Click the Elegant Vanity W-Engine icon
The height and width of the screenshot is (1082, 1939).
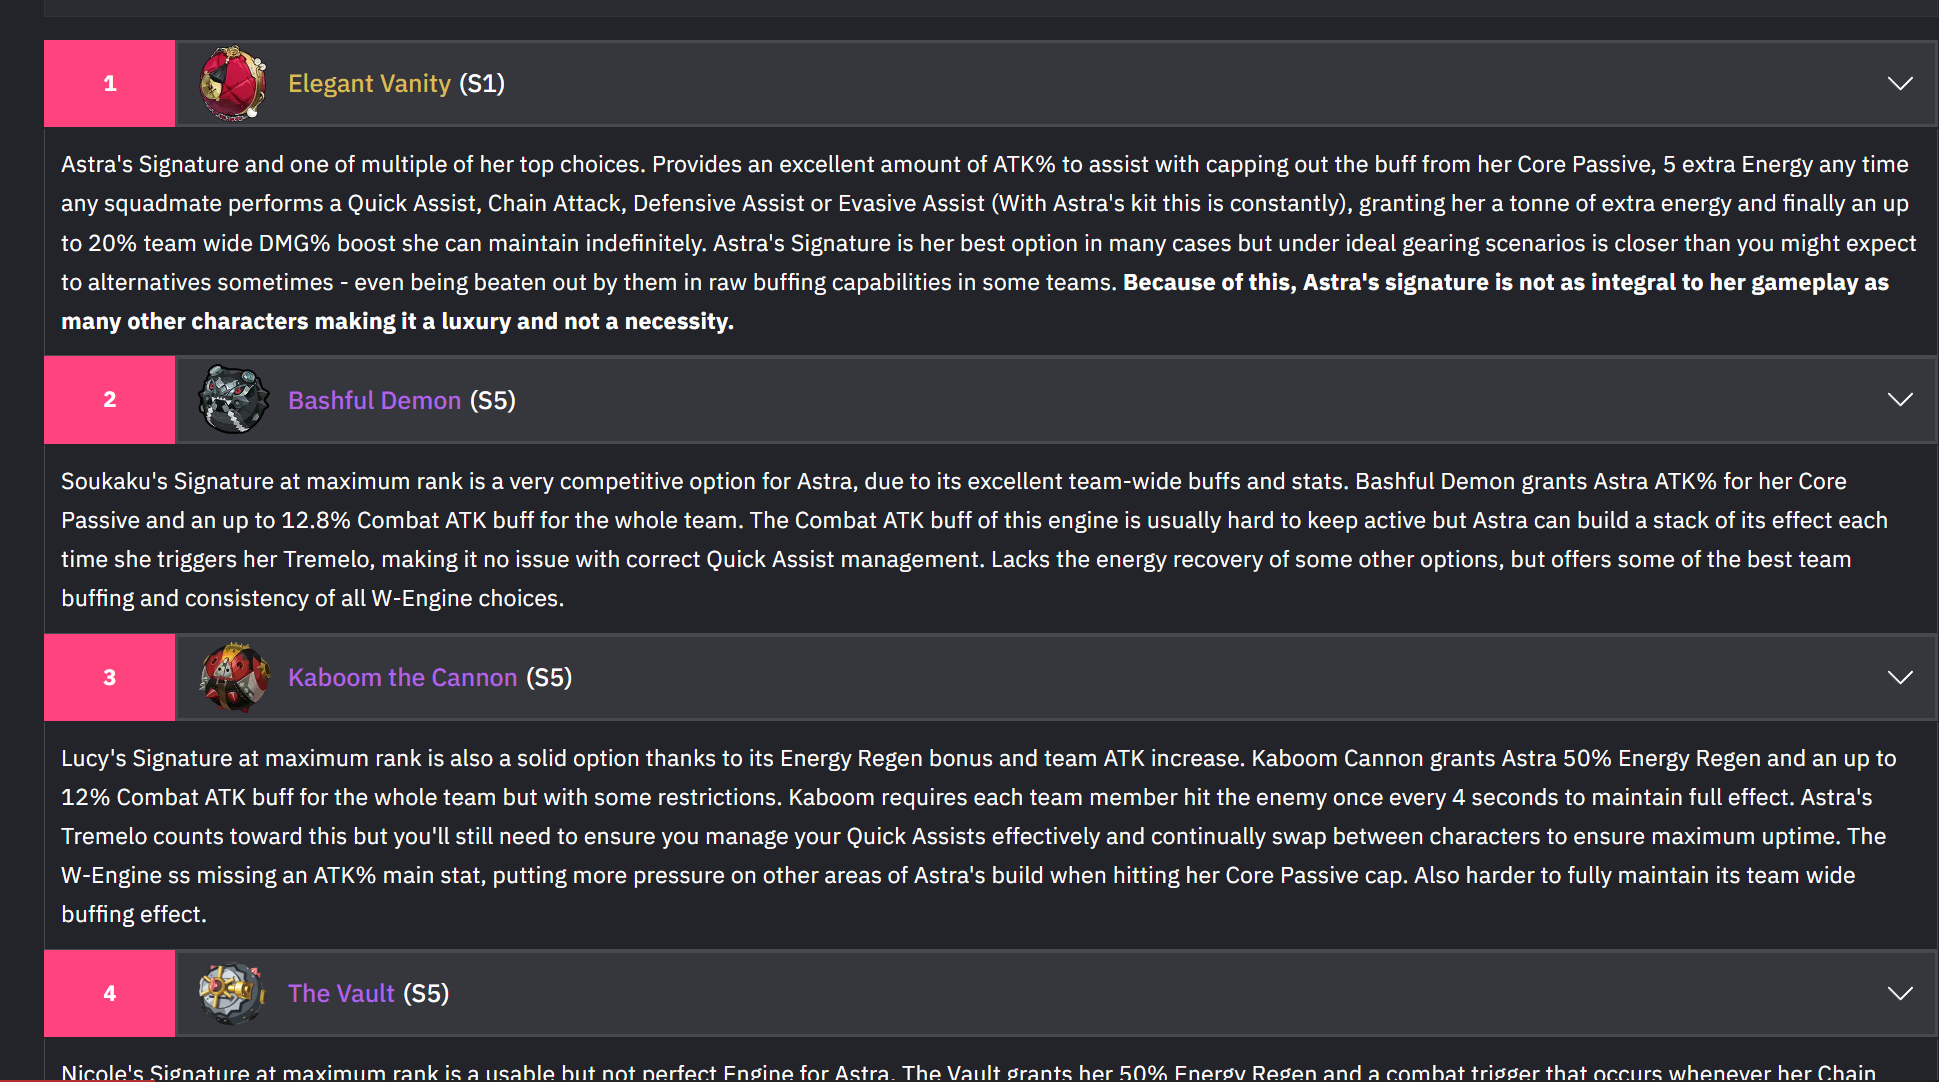click(233, 84)
